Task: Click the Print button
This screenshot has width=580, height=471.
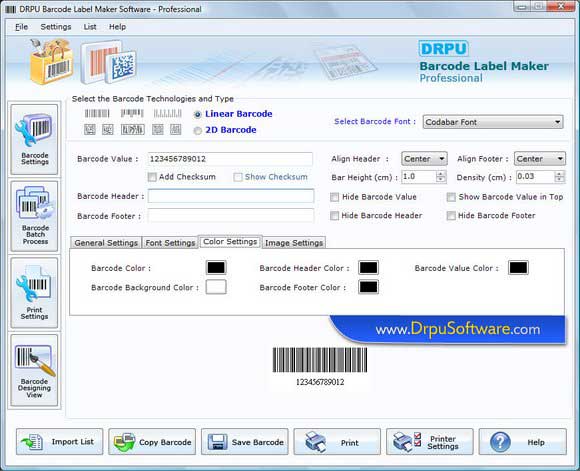Action: [x=337, y=442]
